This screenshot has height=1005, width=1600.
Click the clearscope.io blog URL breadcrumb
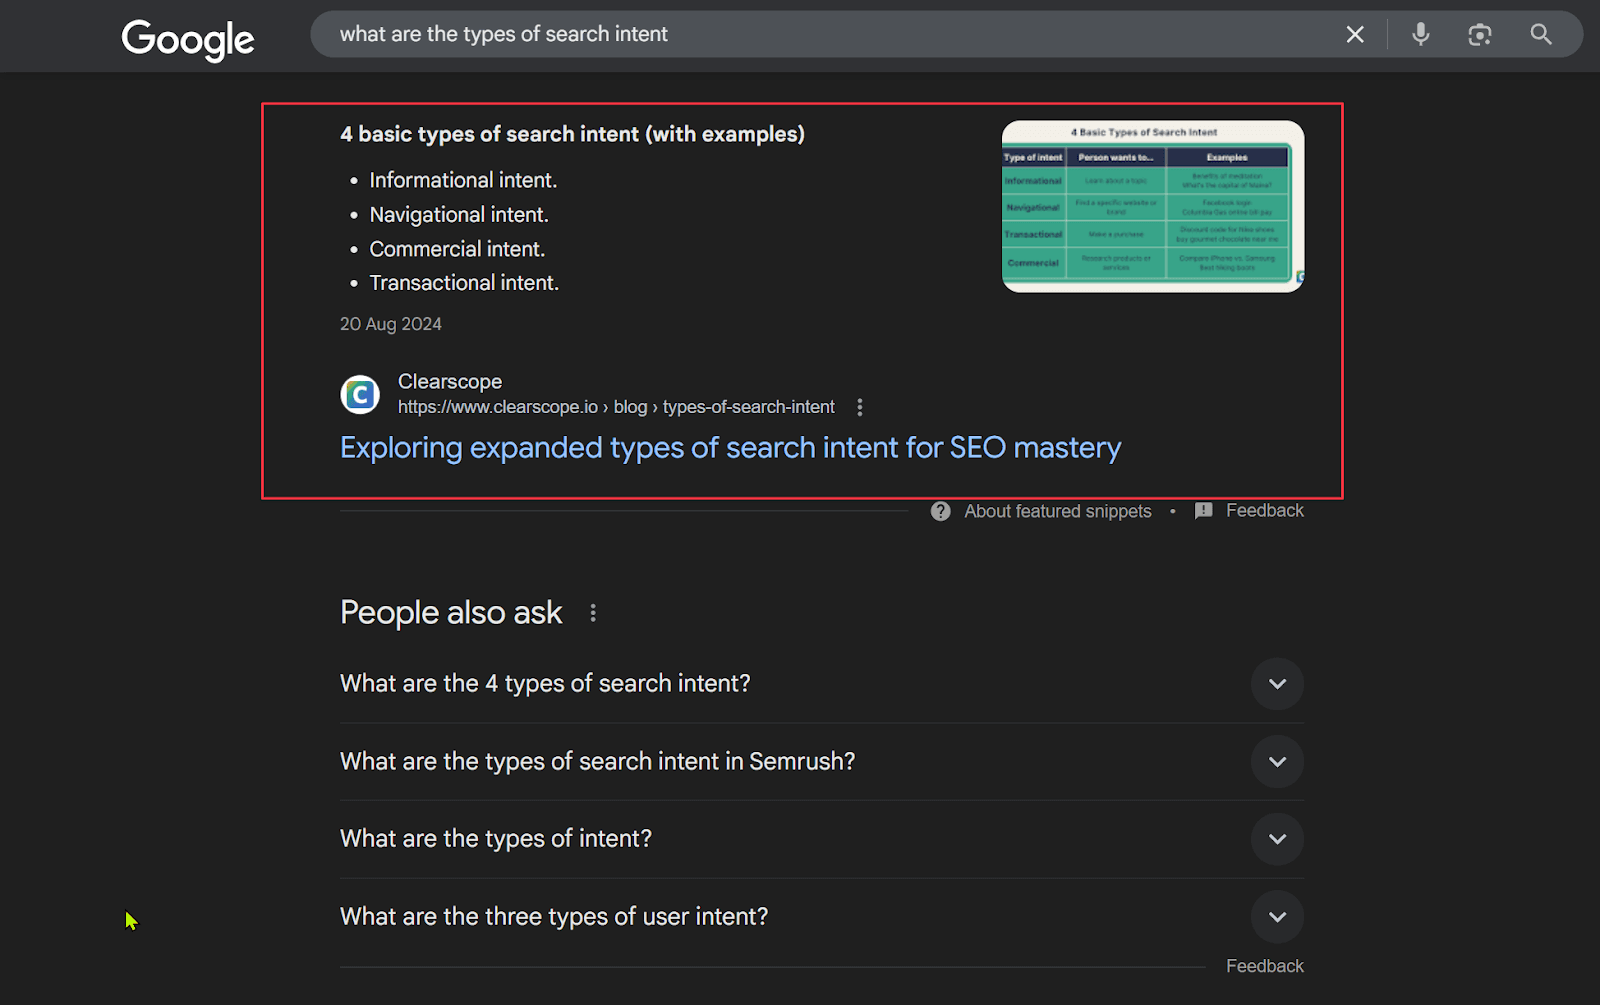pos(616,407)
